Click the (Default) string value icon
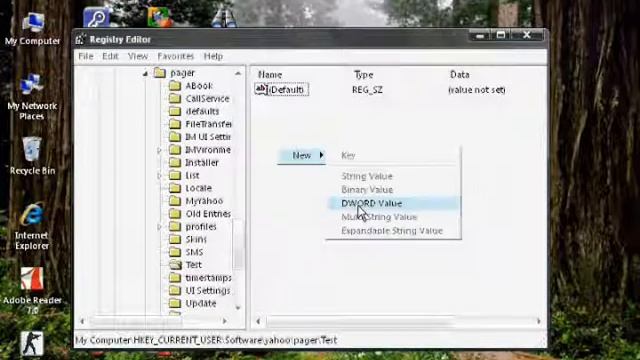 (x=261, y=89)
